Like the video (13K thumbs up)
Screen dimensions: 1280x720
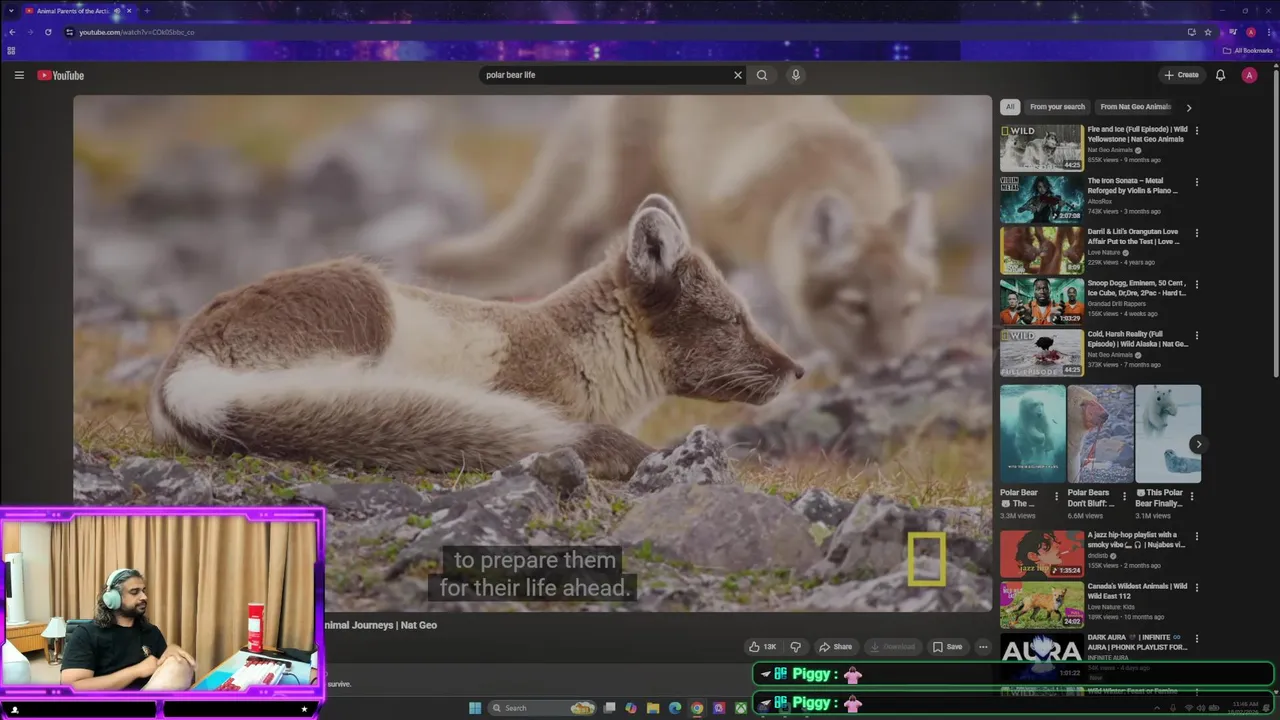tap(762, 647)
